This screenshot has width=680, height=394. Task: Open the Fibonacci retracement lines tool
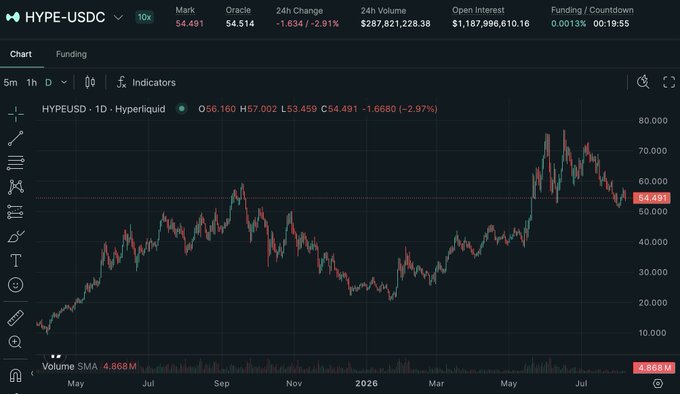pyautogui.click(x=16, y=163)
